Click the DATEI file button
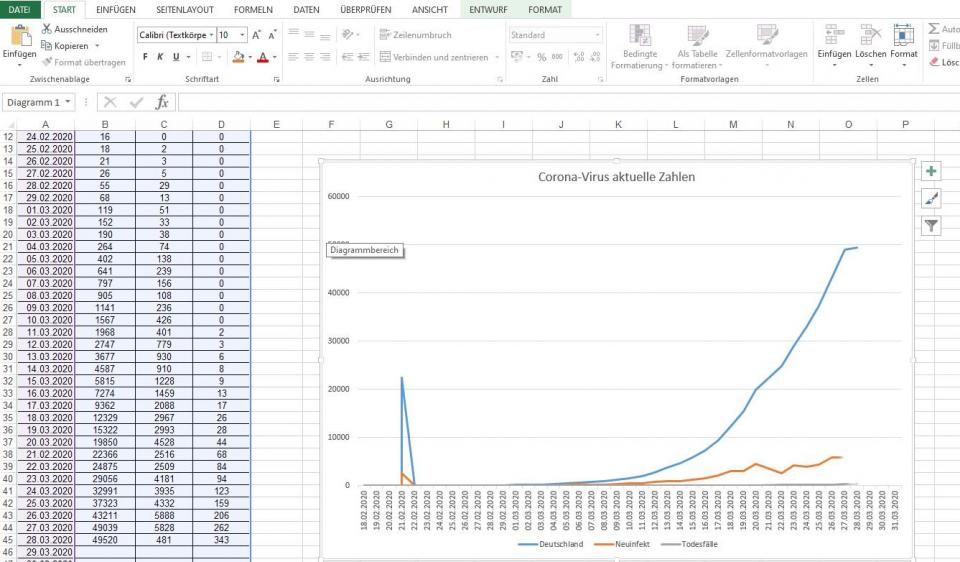Screen dimensions: 960x562 [19, 9]
